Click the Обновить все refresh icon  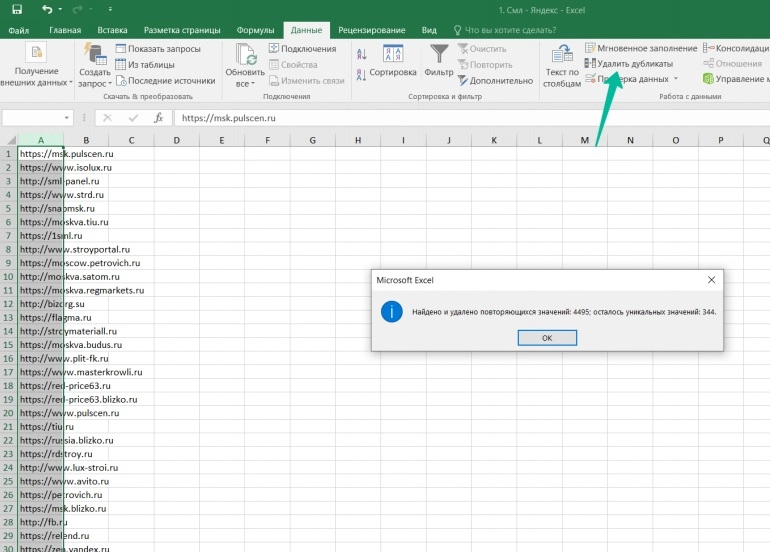pyautogui.click(x=246, y=55)
